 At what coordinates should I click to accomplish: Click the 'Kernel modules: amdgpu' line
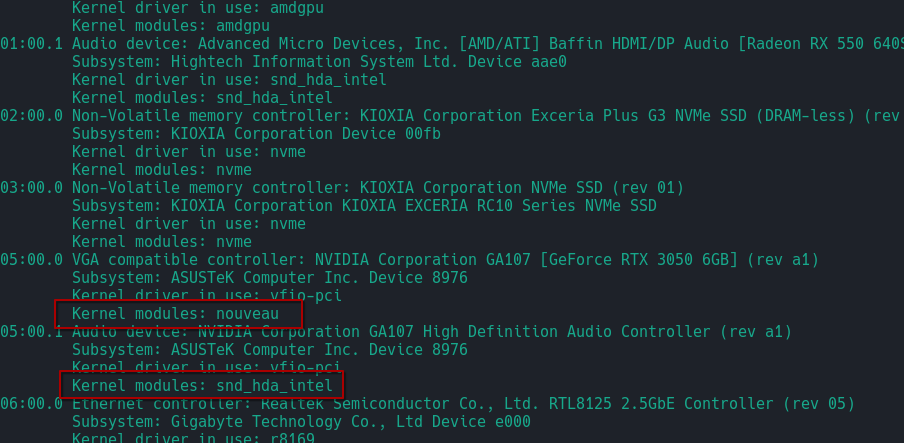coord(171,26)
